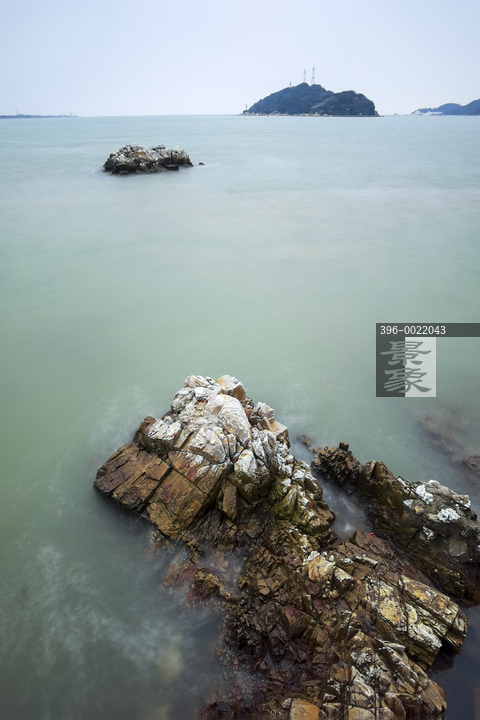The width and height of the screenshot is (480, 720).
Task: Select the small isolated rock in the sea
Action: [147, 159]
